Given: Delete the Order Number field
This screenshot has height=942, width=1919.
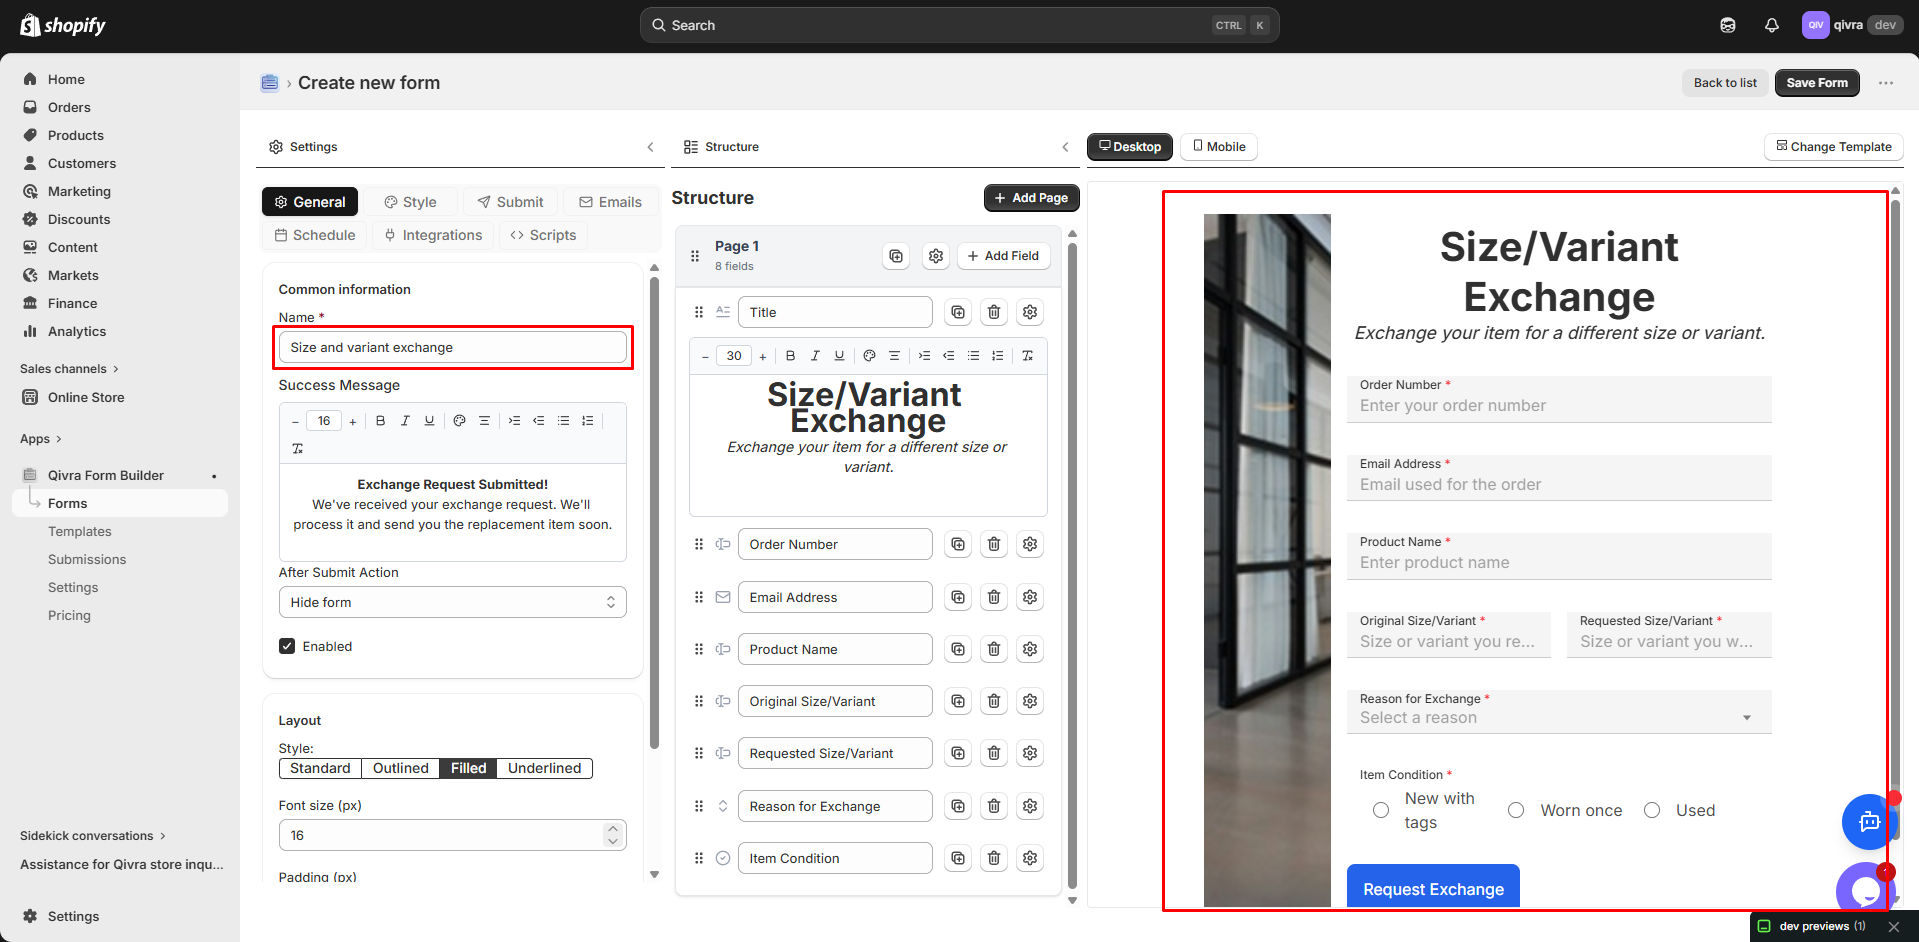Looking at the screenshot, I should [994, 544].
